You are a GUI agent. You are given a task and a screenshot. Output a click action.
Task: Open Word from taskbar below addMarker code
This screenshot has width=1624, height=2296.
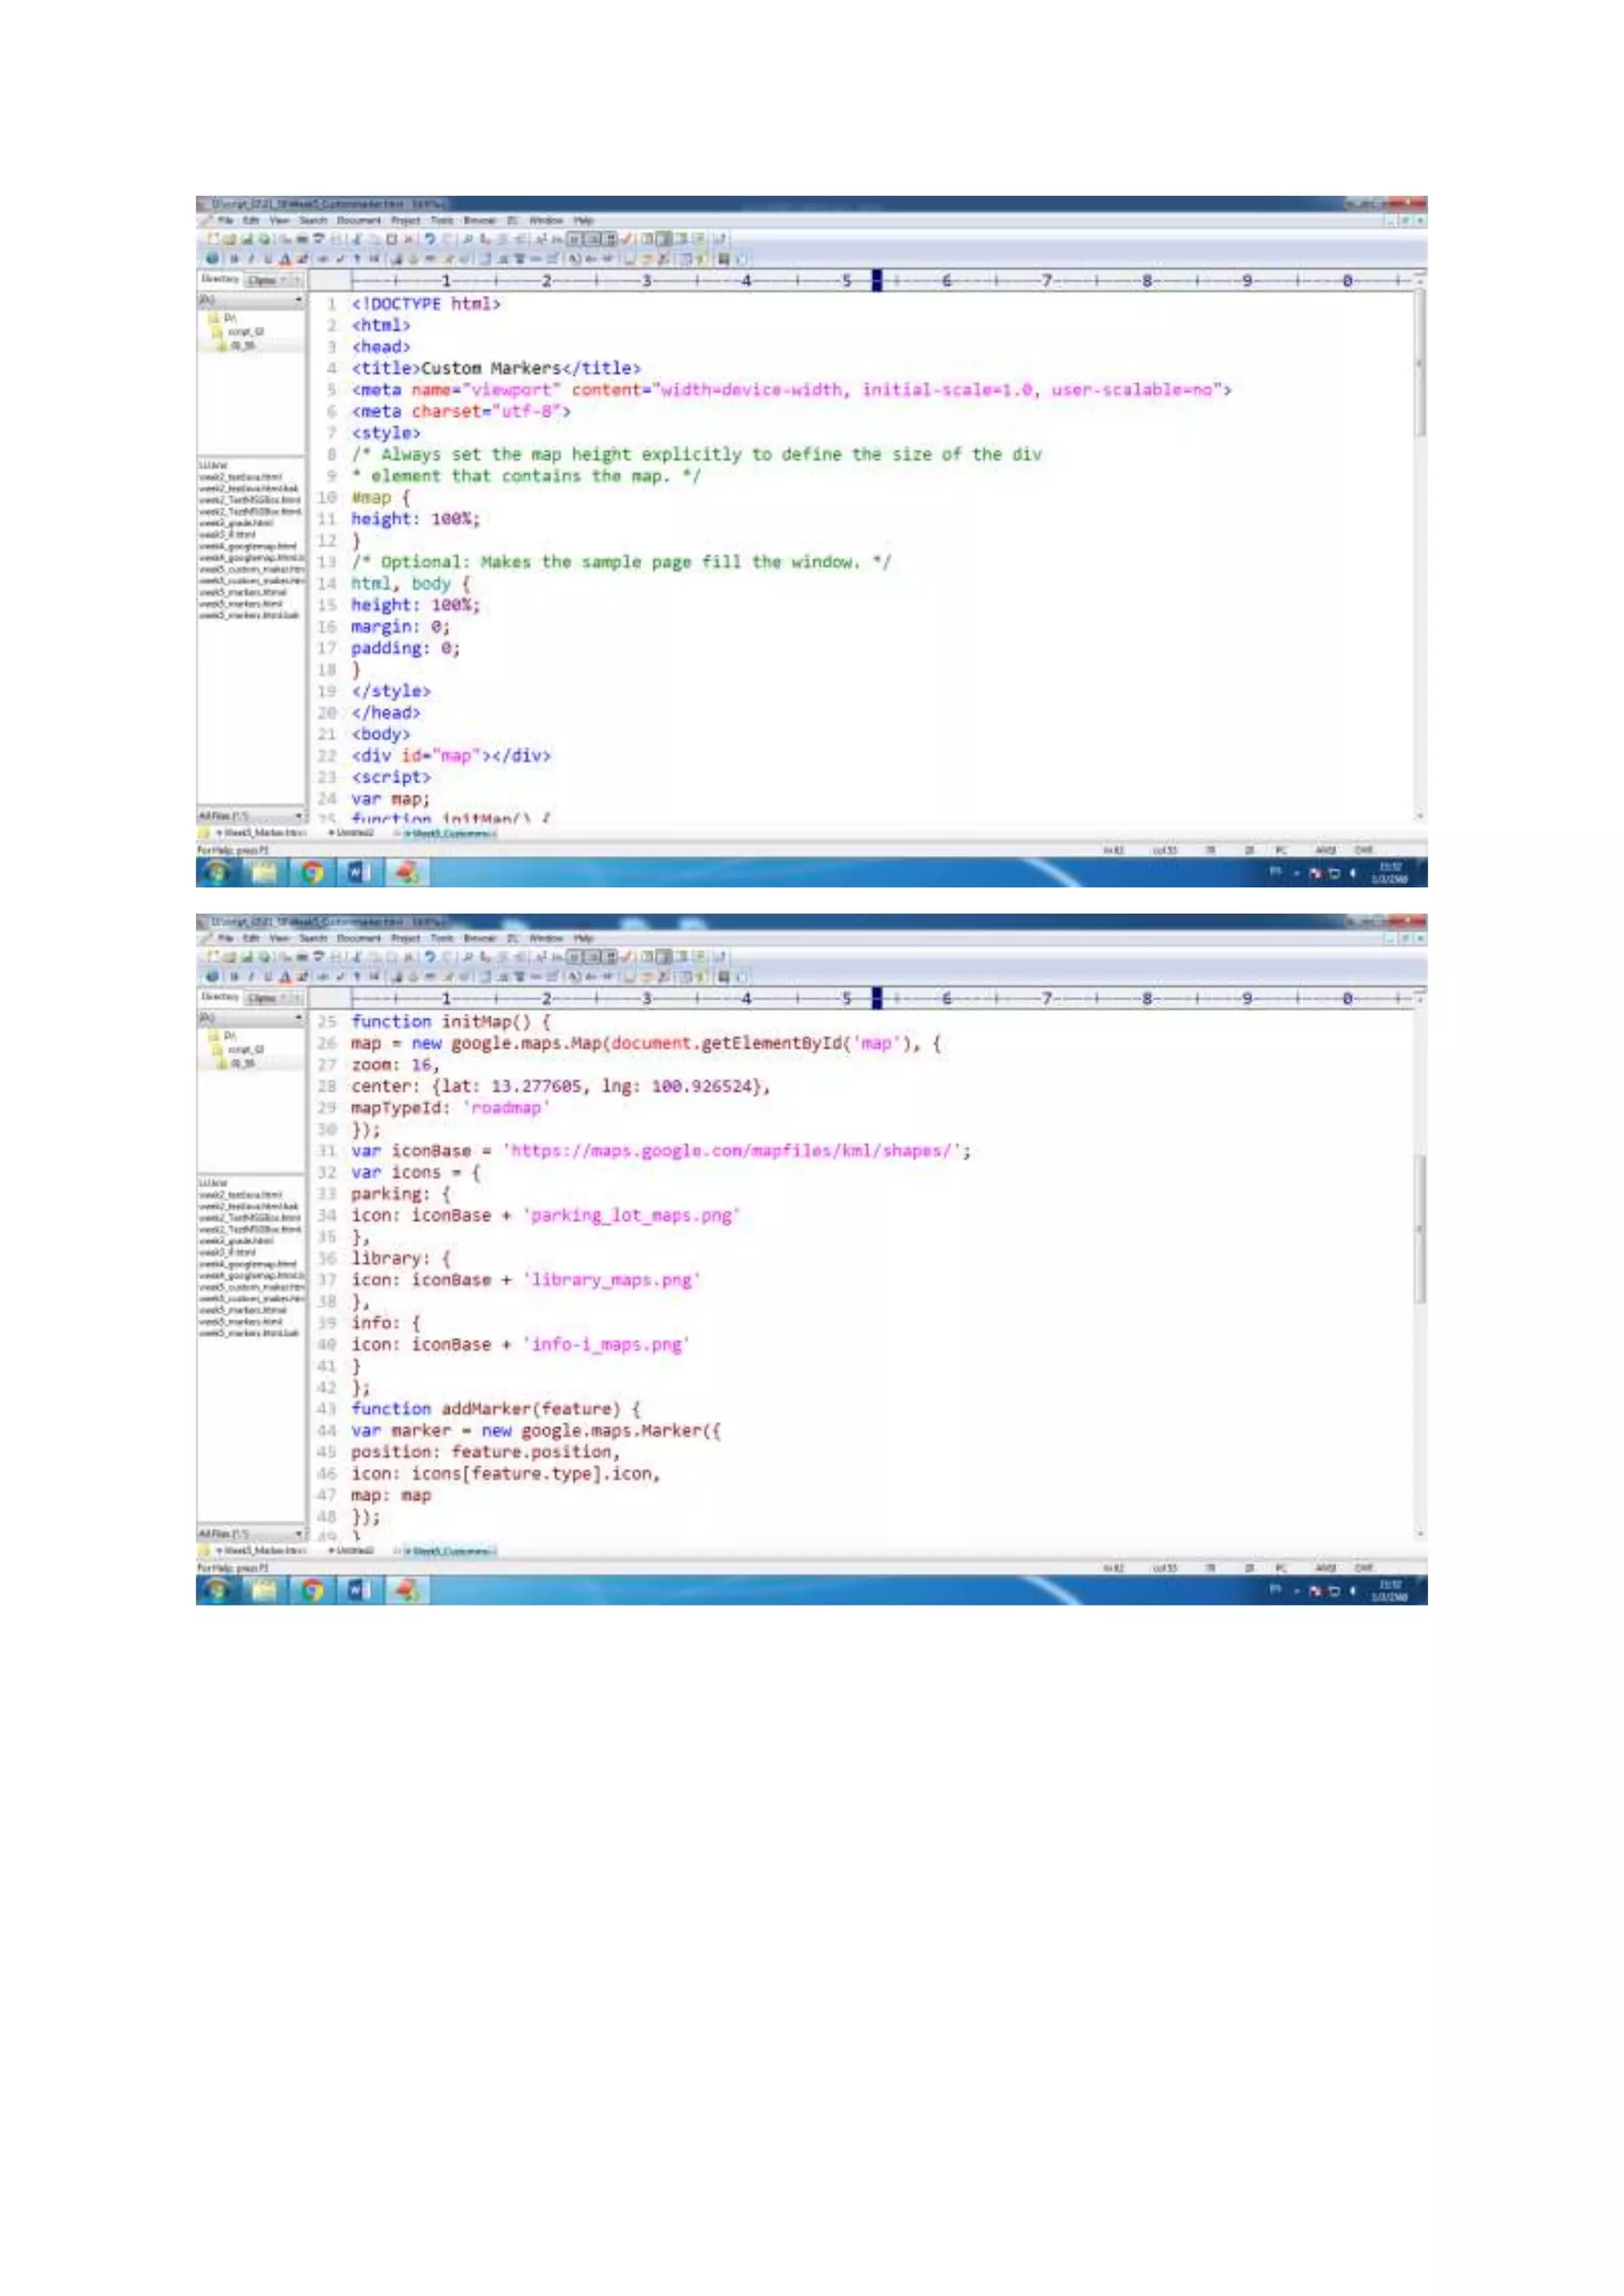358,1590
